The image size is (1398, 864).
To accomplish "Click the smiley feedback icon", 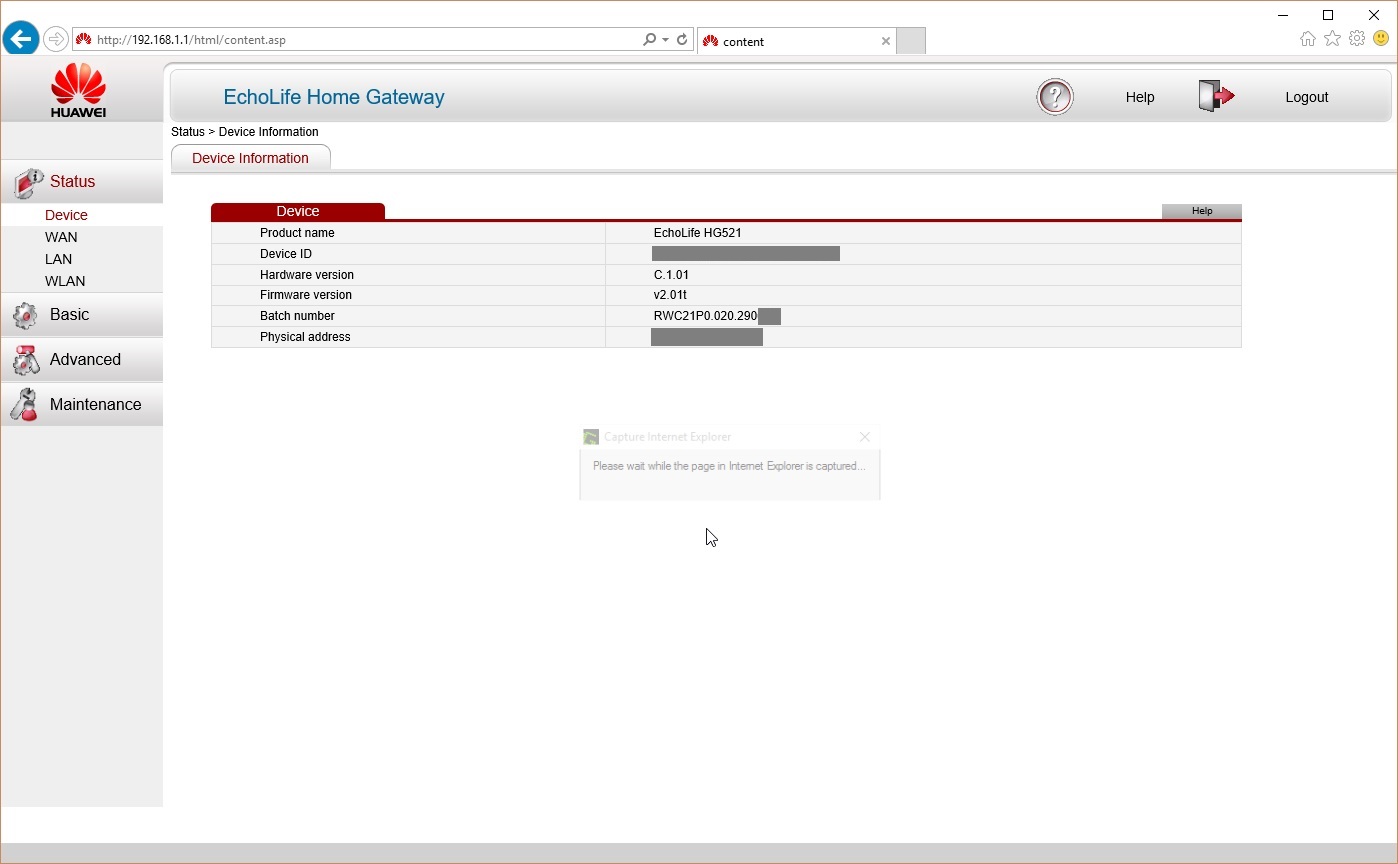I will click(x=1381, y=39).
